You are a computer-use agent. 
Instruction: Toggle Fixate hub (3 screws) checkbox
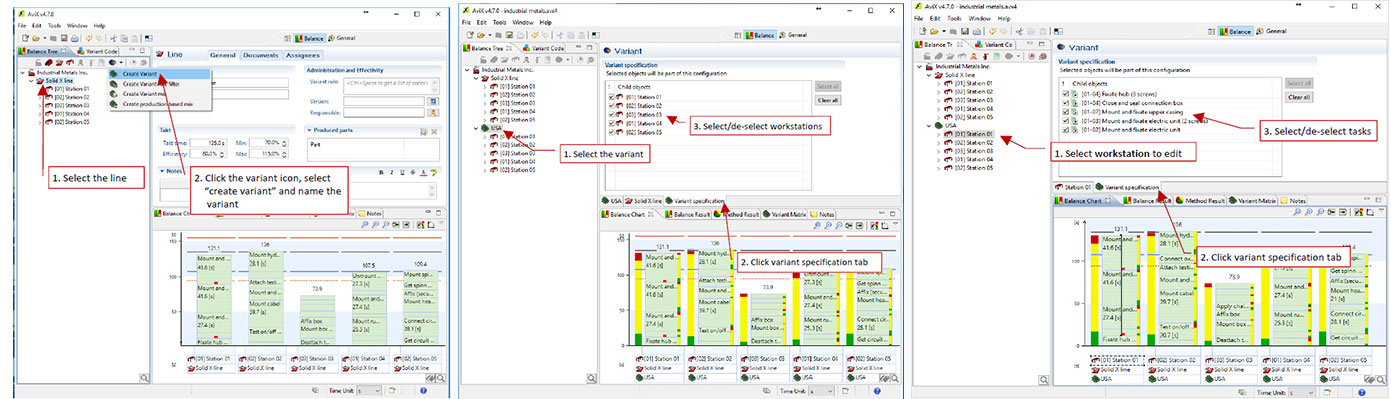pos(1065,94)
